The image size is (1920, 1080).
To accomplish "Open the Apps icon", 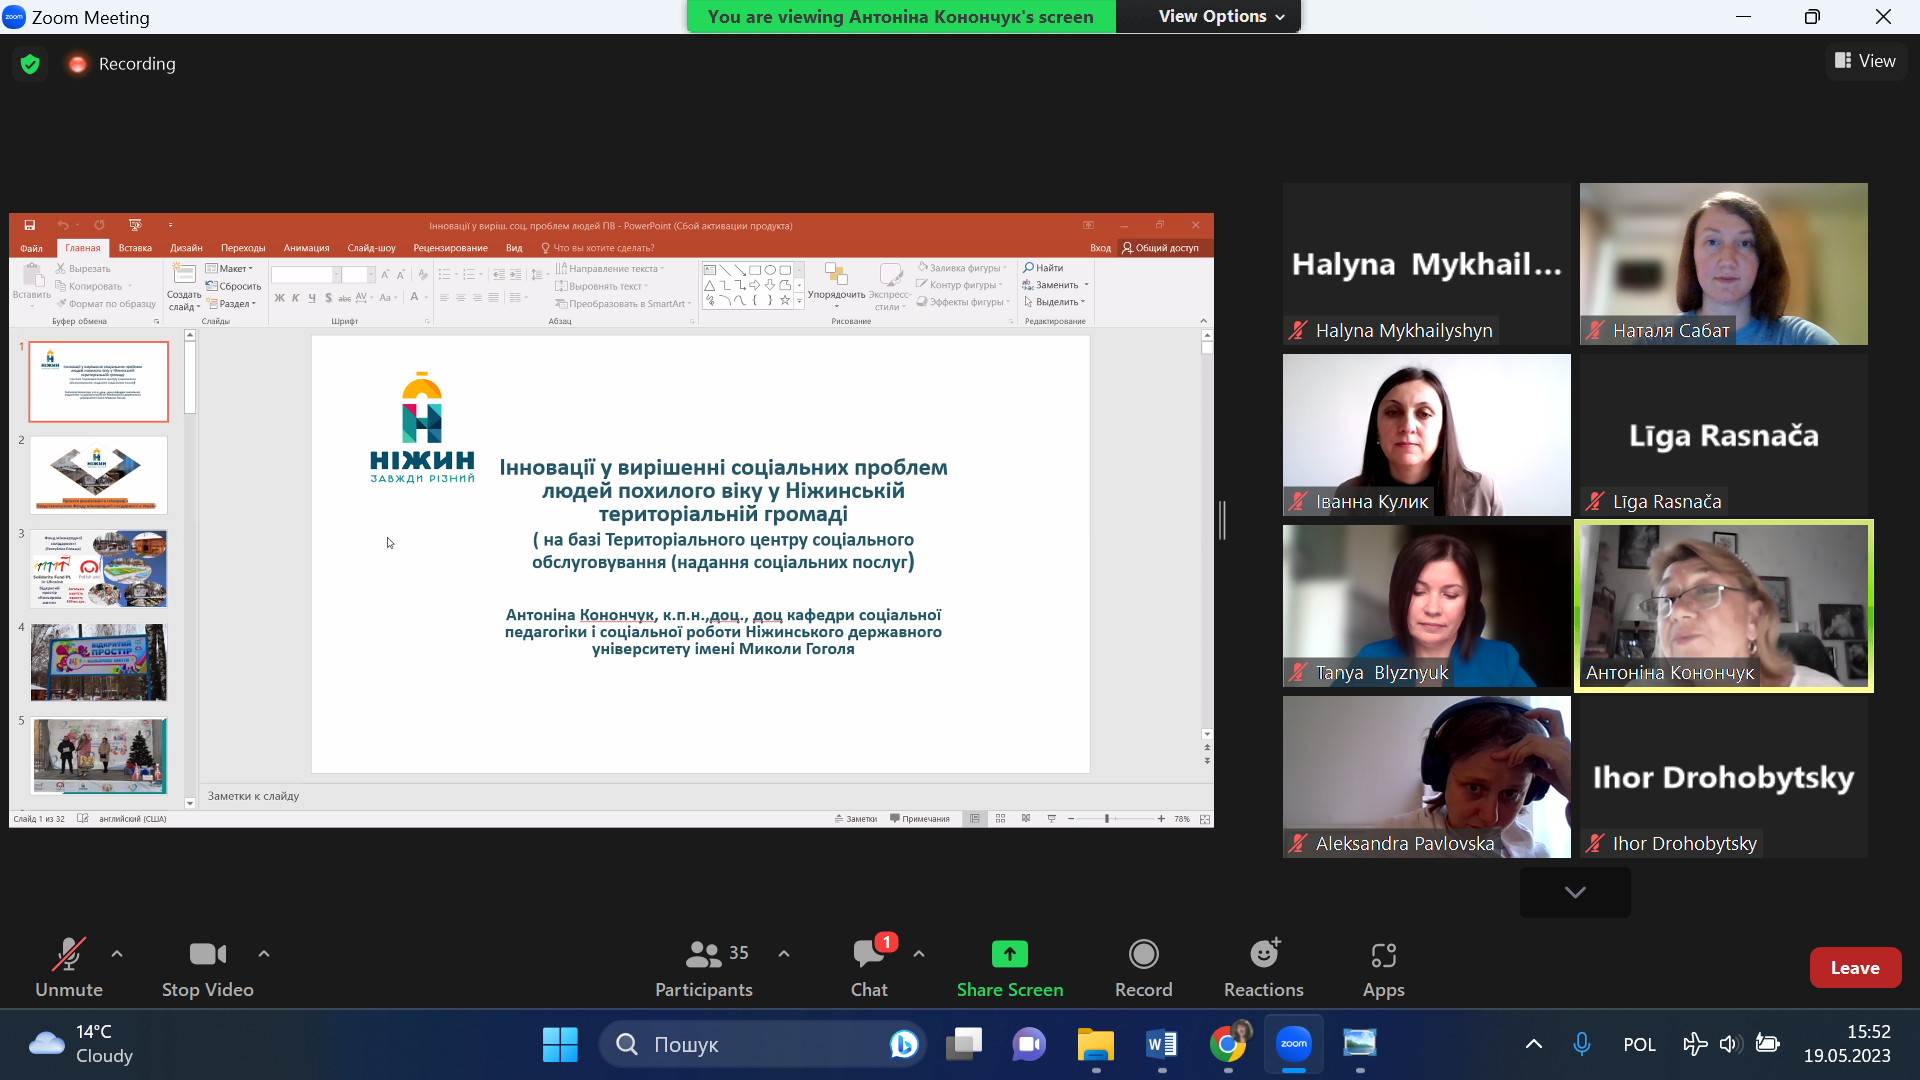I will pyautogui.click(x=1383, y=955).
